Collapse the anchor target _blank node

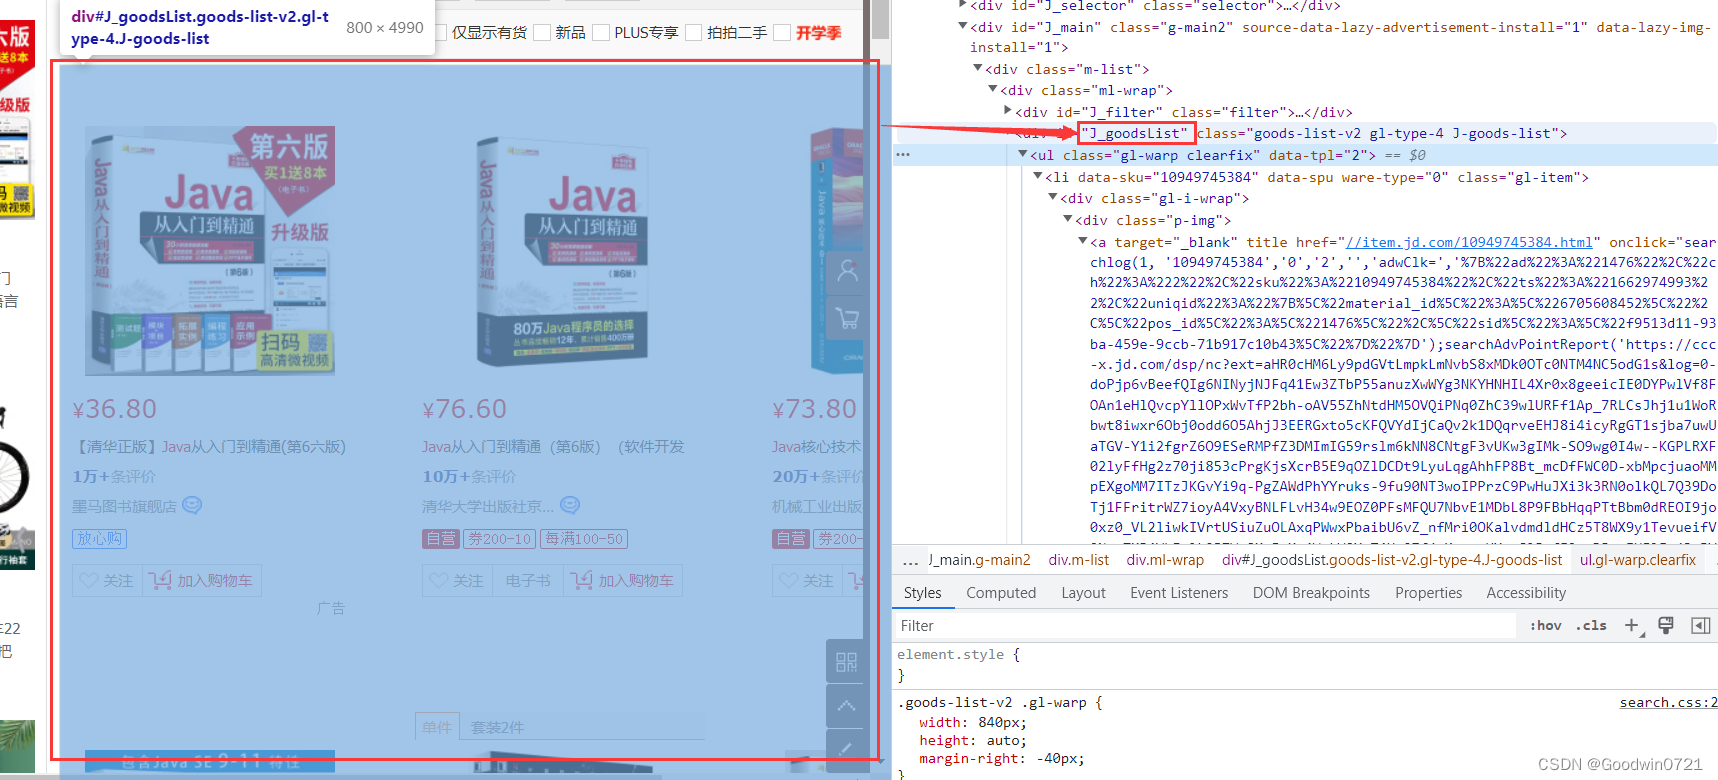tap(1083, 242)
